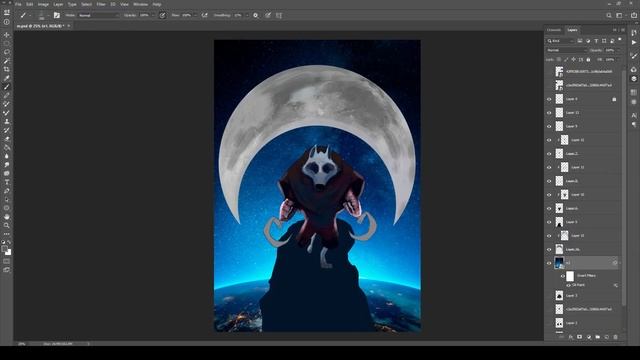Click the add layer style fx icon
This screenshot has width=640, height=360.
click(571, 337)
